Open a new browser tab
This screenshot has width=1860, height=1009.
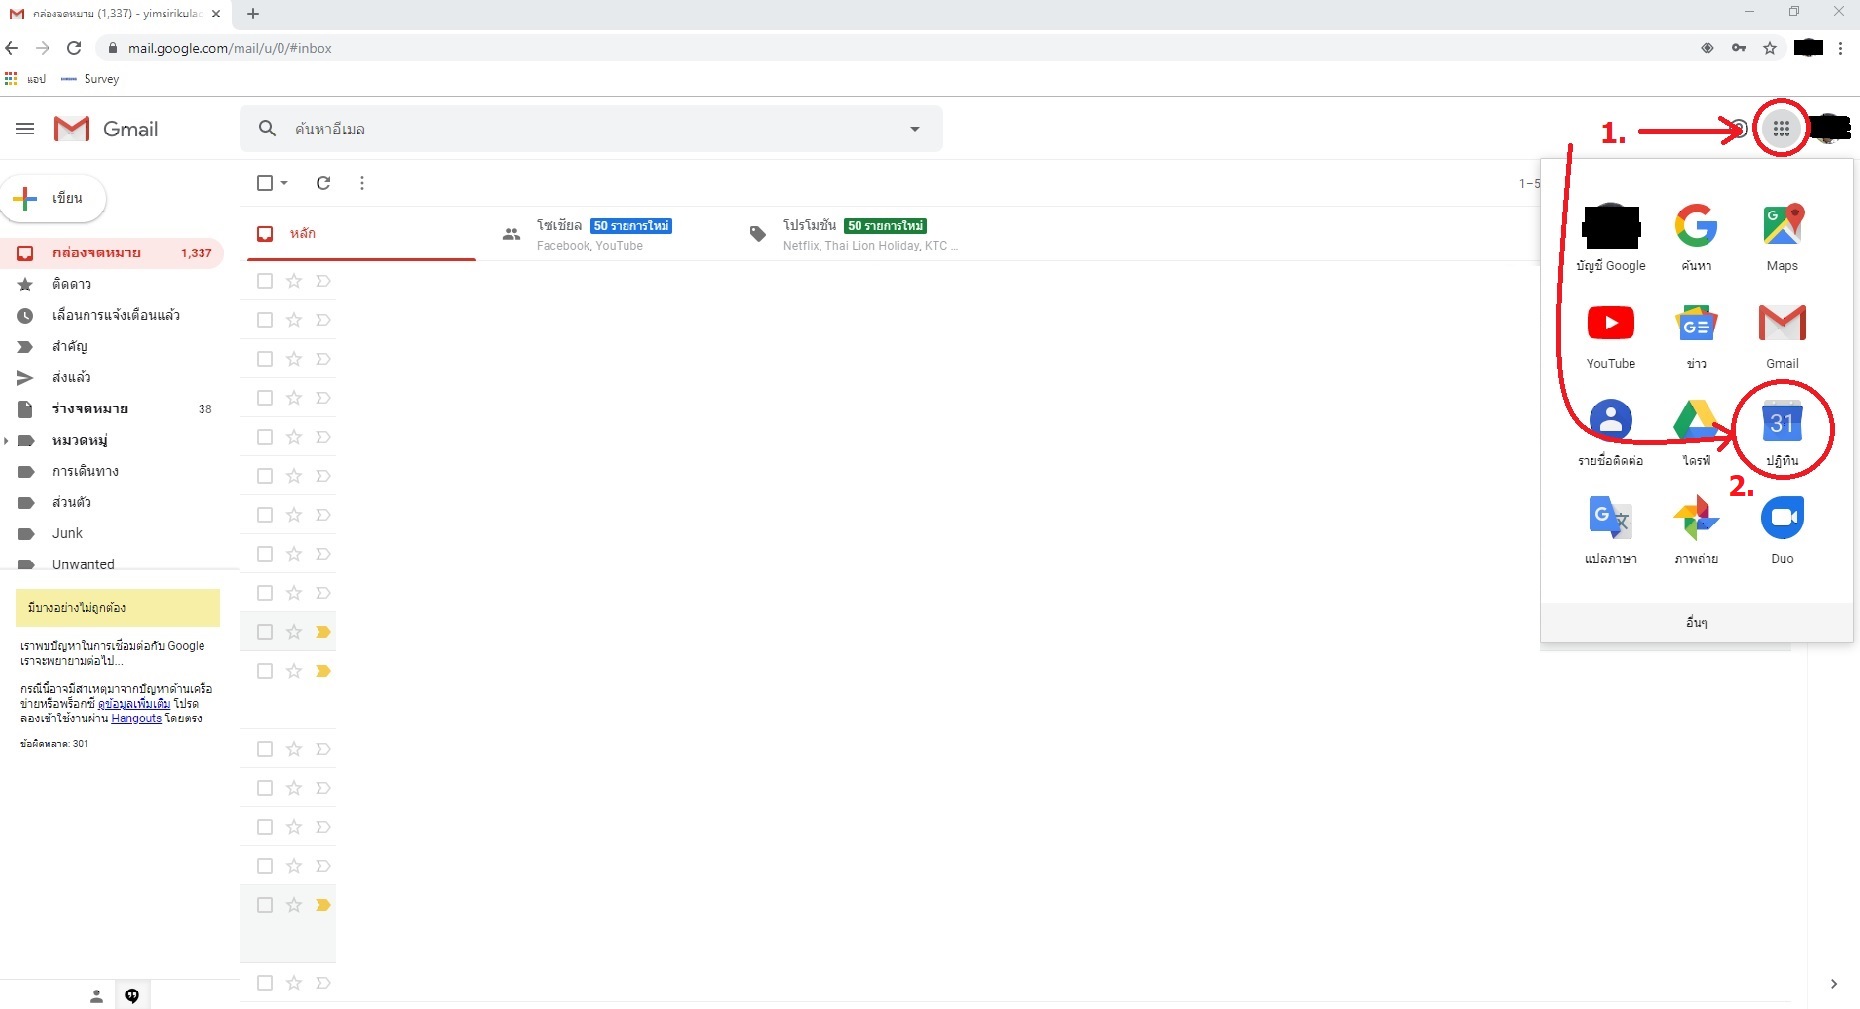(253, 14)
